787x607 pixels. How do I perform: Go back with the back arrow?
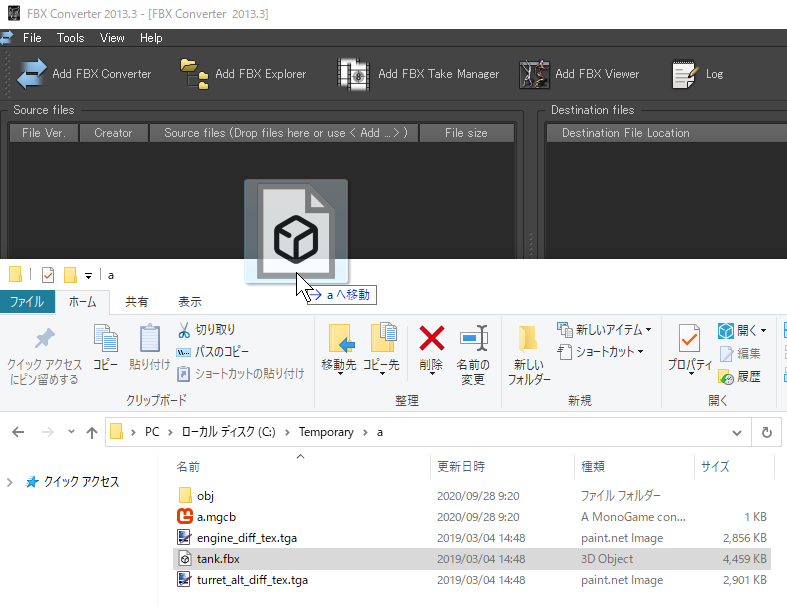tap(18, 432)
